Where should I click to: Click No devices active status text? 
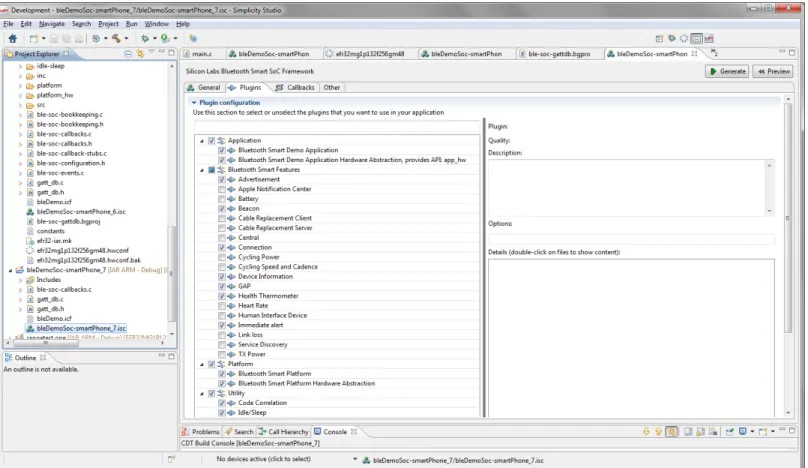coord(263,459)
